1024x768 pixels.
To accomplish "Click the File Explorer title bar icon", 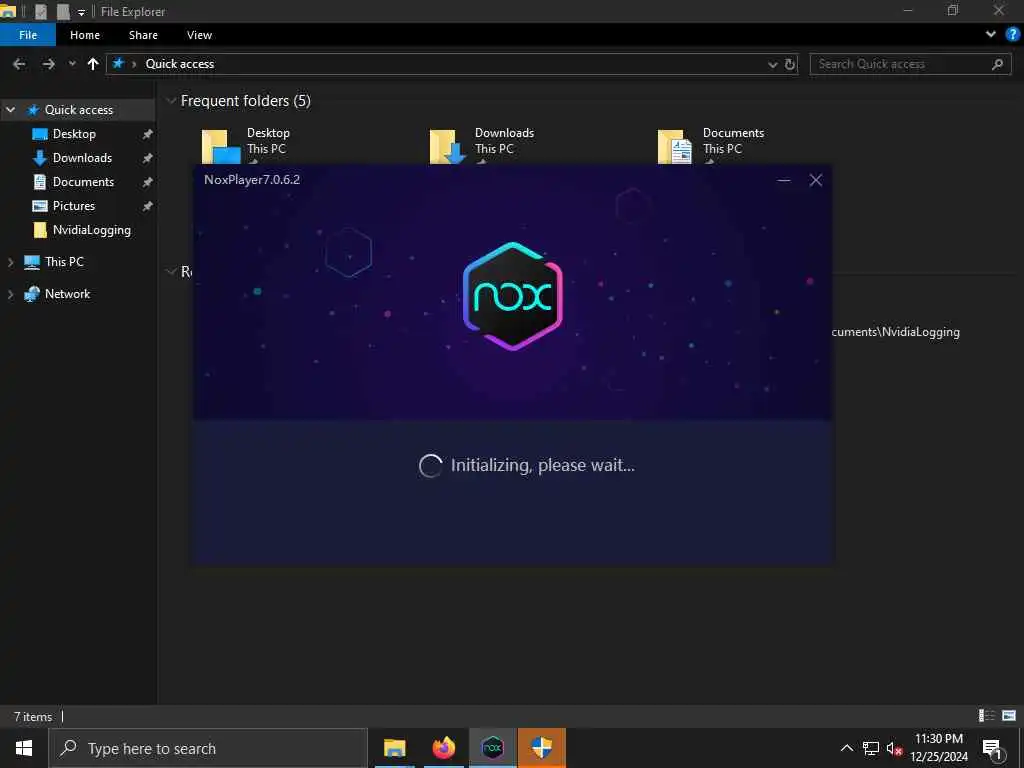I will pyautogui.click(x=8, y=11).
